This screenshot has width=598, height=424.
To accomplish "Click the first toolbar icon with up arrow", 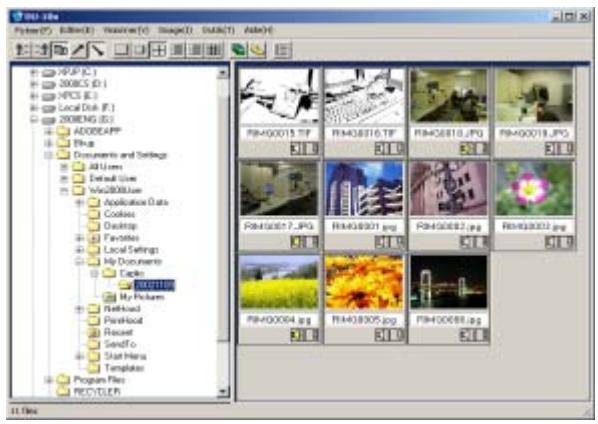I will [23, 50].
